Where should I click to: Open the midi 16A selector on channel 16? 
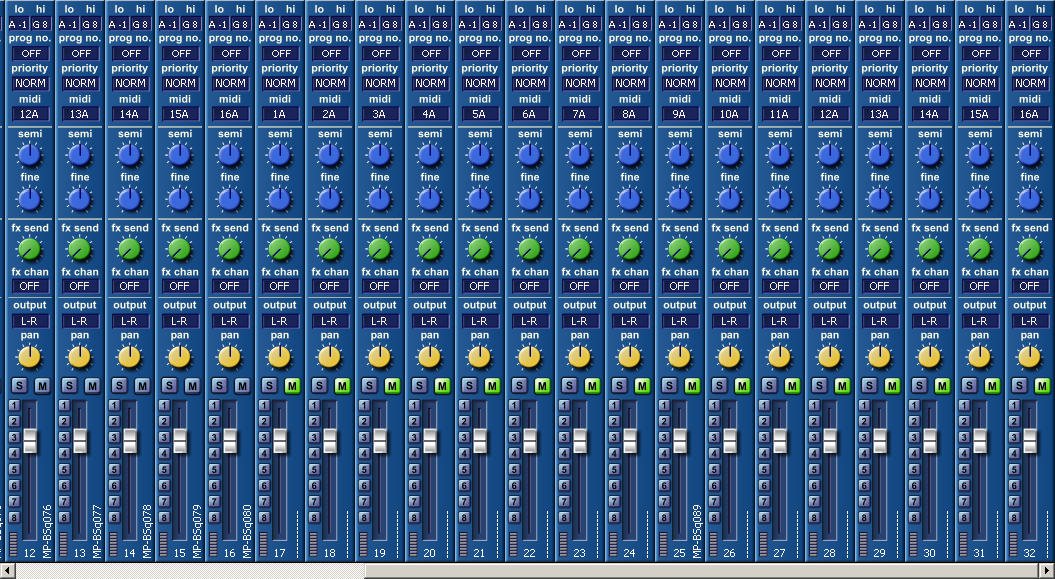(x=229, y=114)
